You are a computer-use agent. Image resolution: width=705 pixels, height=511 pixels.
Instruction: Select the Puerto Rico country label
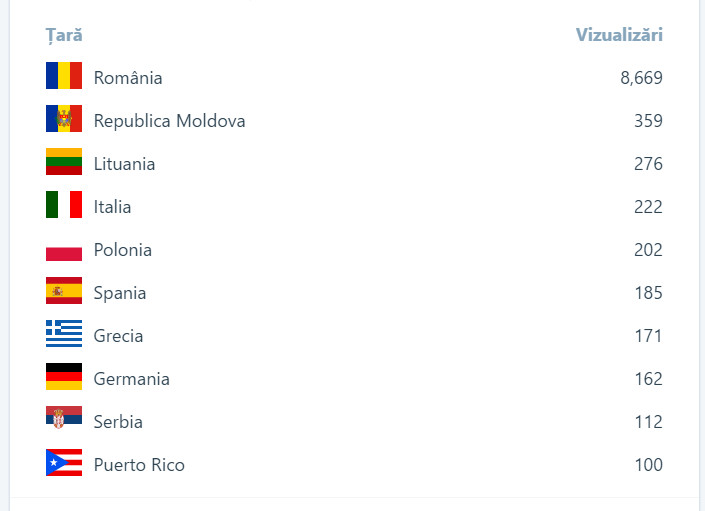[139, 465]
